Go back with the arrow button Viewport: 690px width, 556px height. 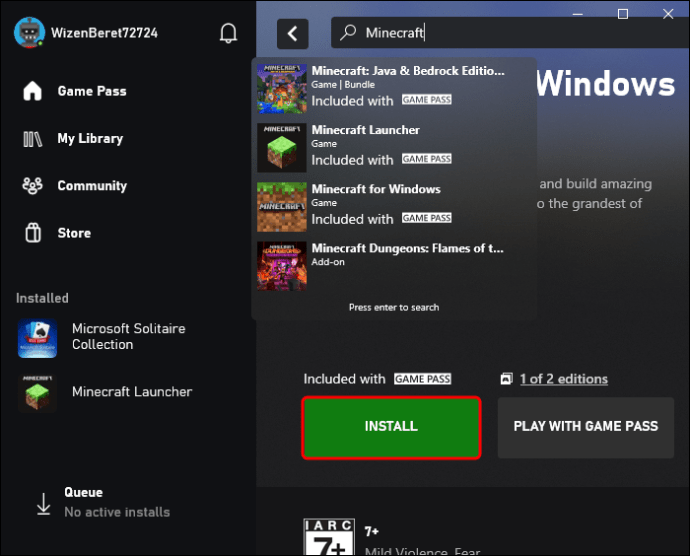click(x=293, y=34)
